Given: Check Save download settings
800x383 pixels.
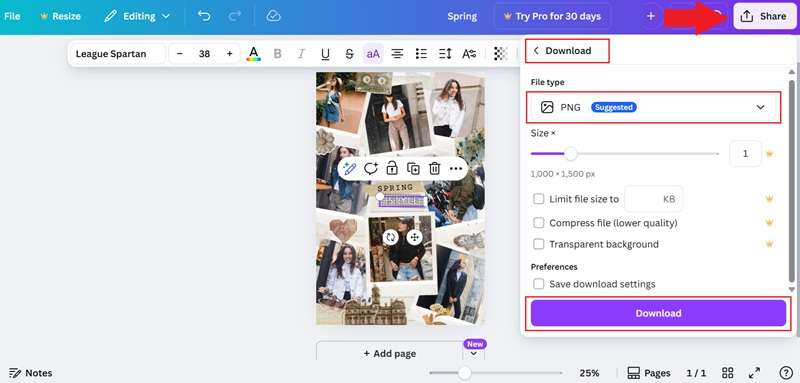Looking at the screenshot, I should click(x=539, y=284).
